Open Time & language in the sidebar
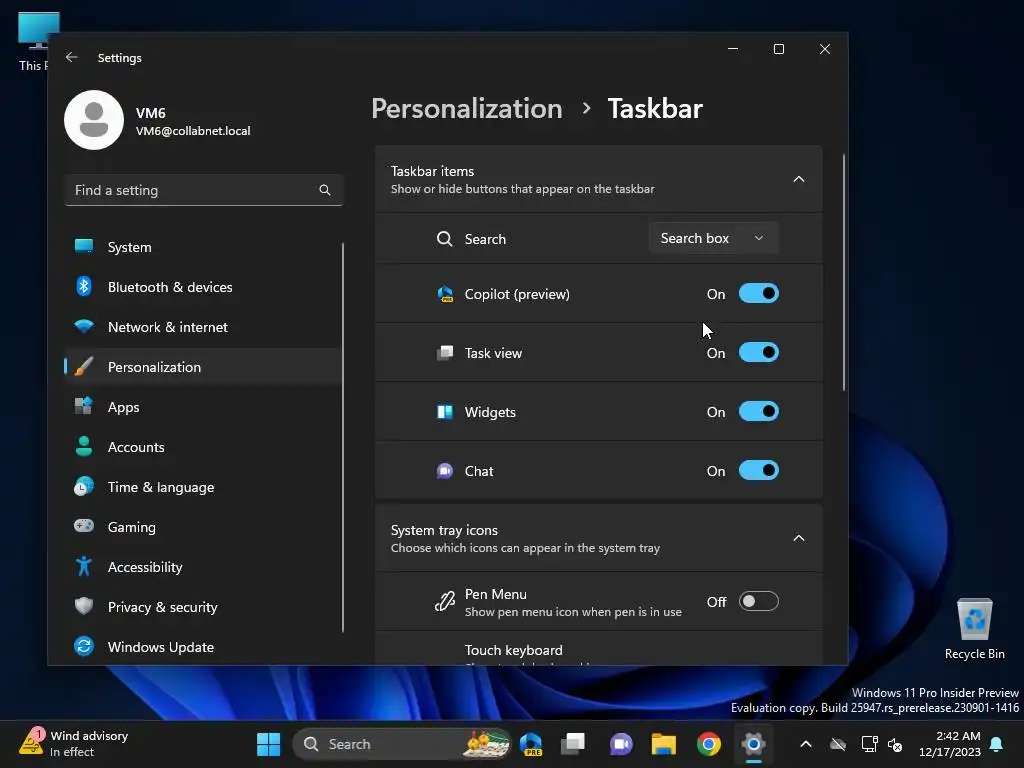 click(203, 487)
